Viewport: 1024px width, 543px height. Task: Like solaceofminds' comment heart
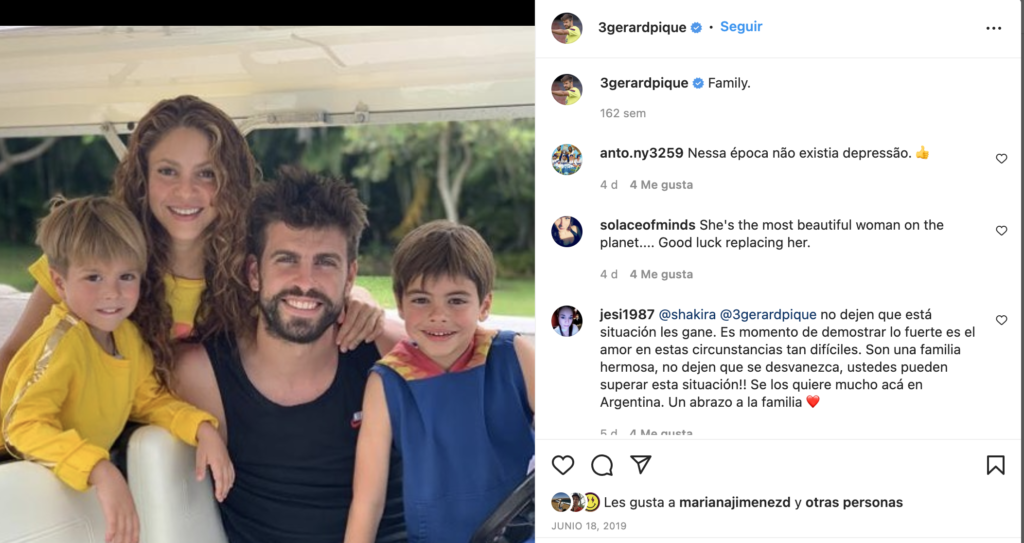pos(1001,231)
